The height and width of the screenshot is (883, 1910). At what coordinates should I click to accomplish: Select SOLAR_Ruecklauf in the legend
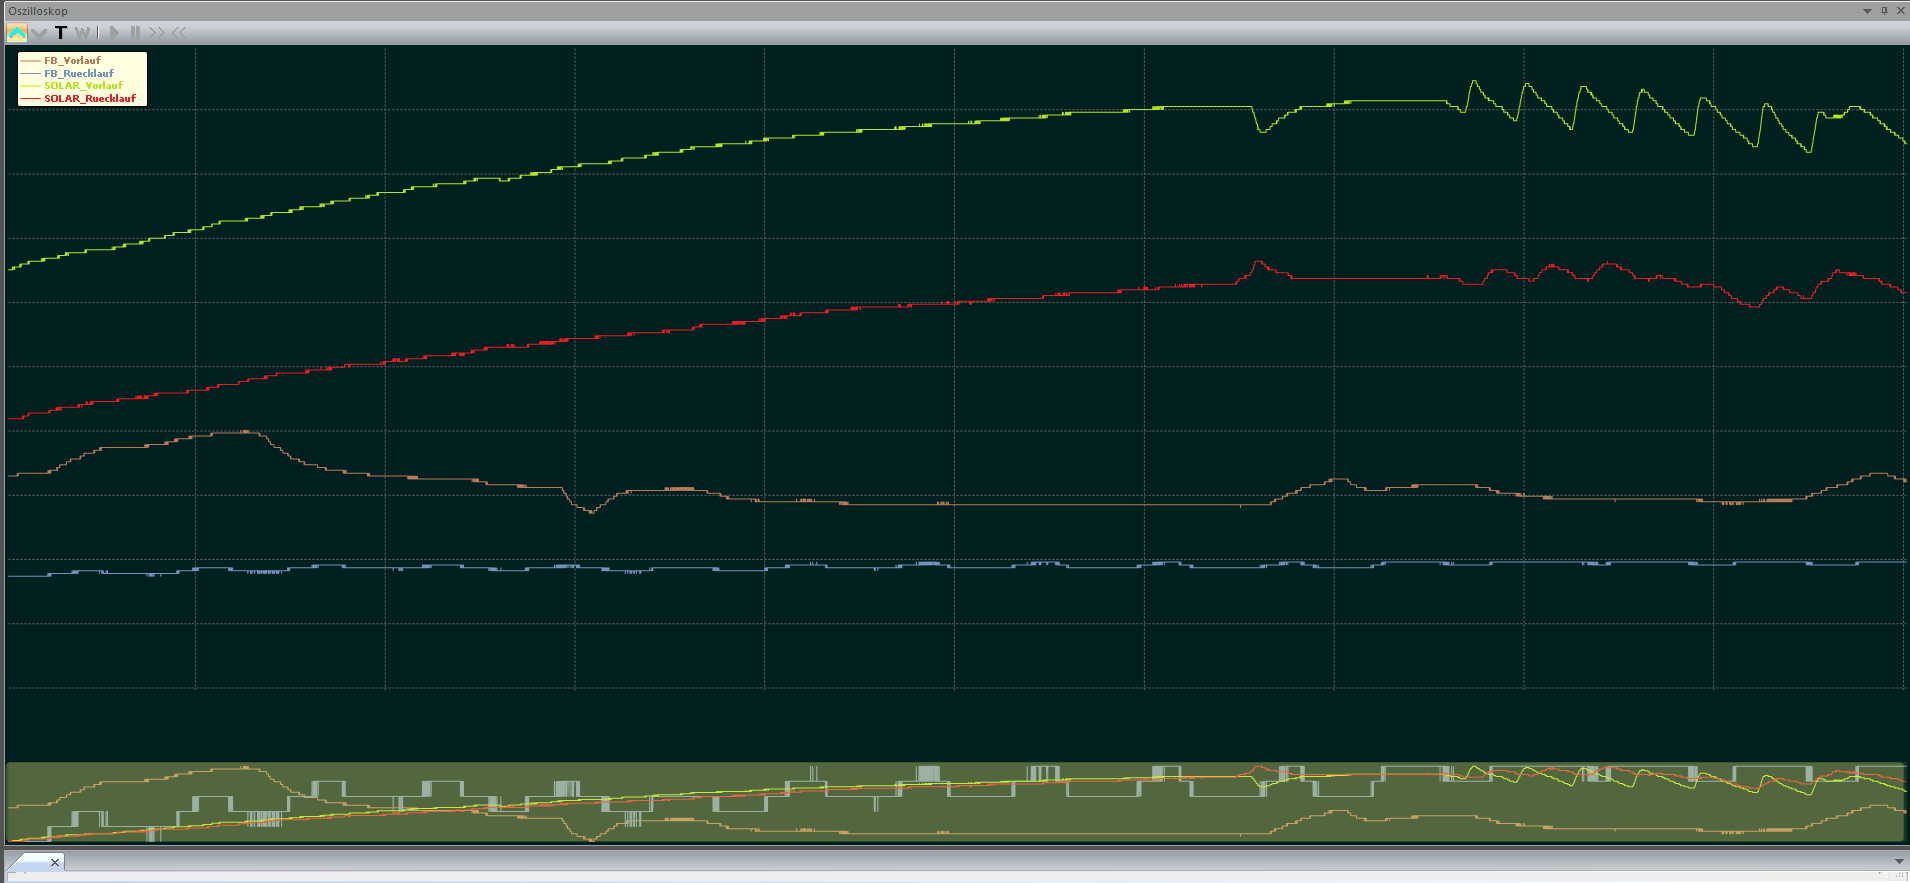tap(90, 98)
